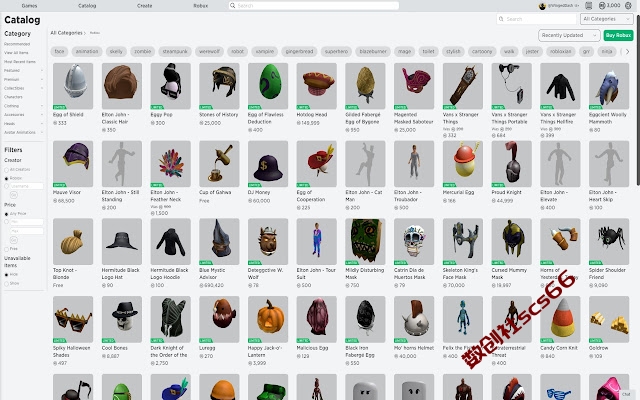Select the Any Price radio button
Viewport: 640px width, 400px height.
[x=7, y=214]
